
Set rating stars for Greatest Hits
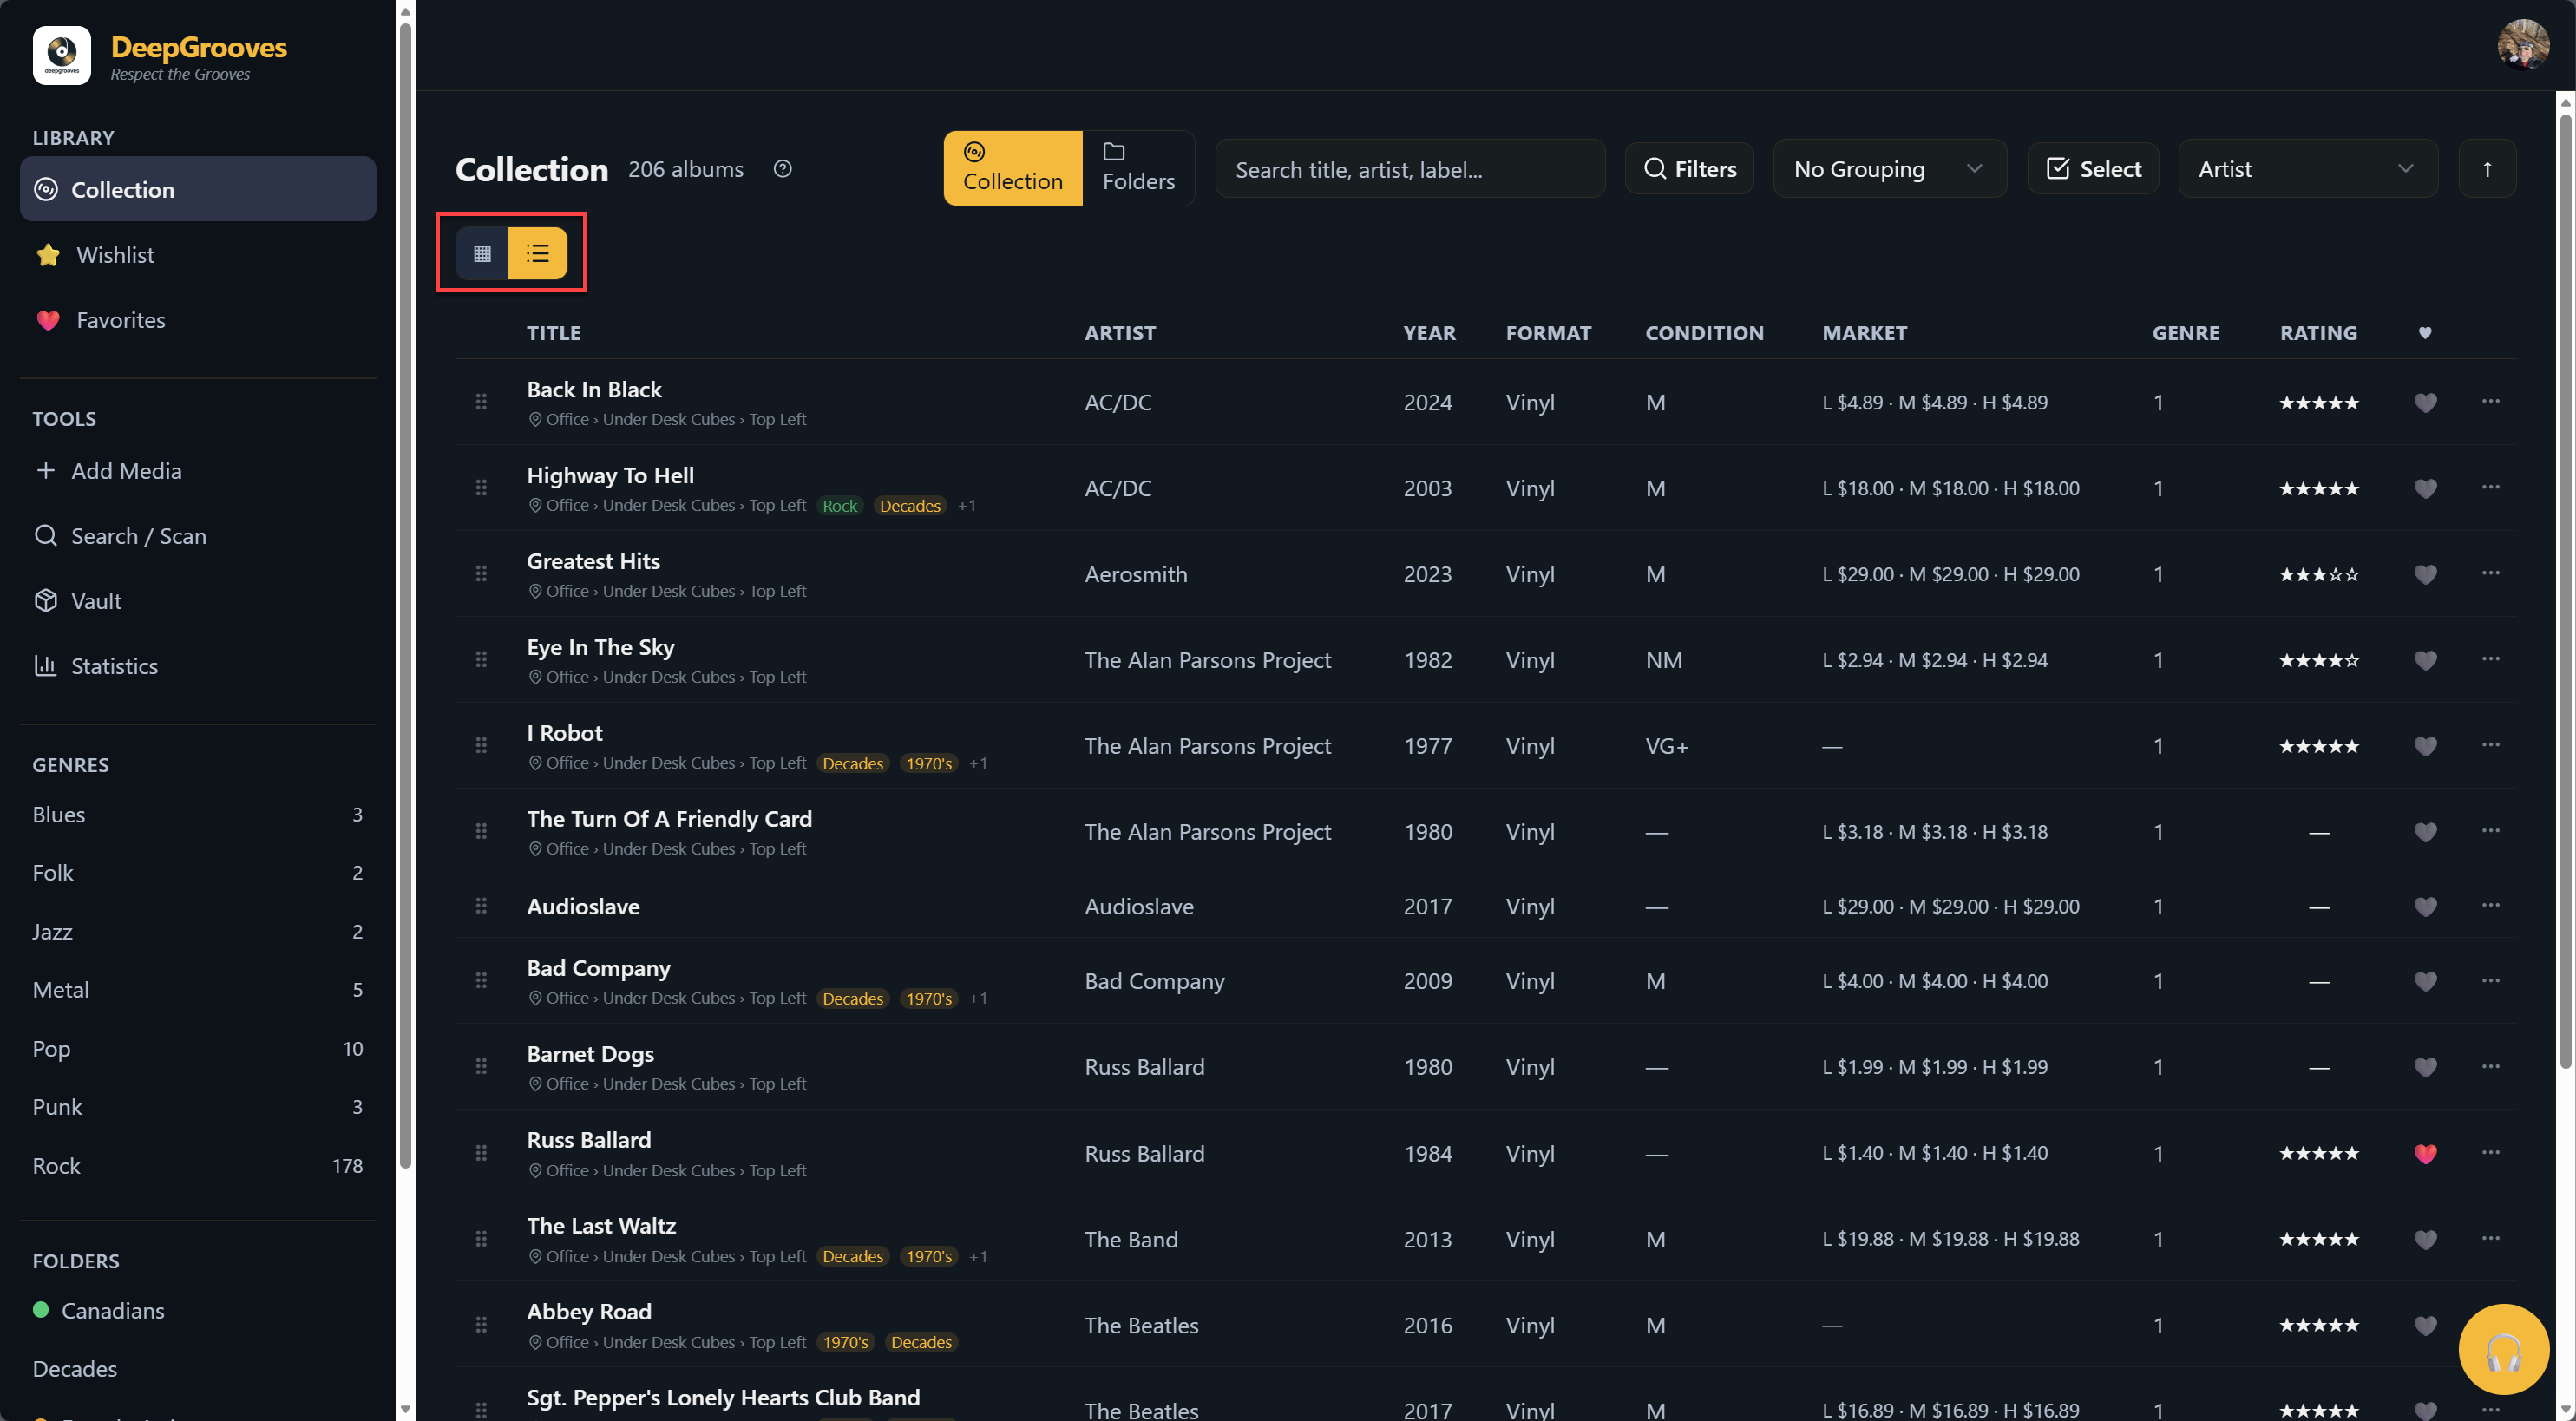click(2318, 575)
